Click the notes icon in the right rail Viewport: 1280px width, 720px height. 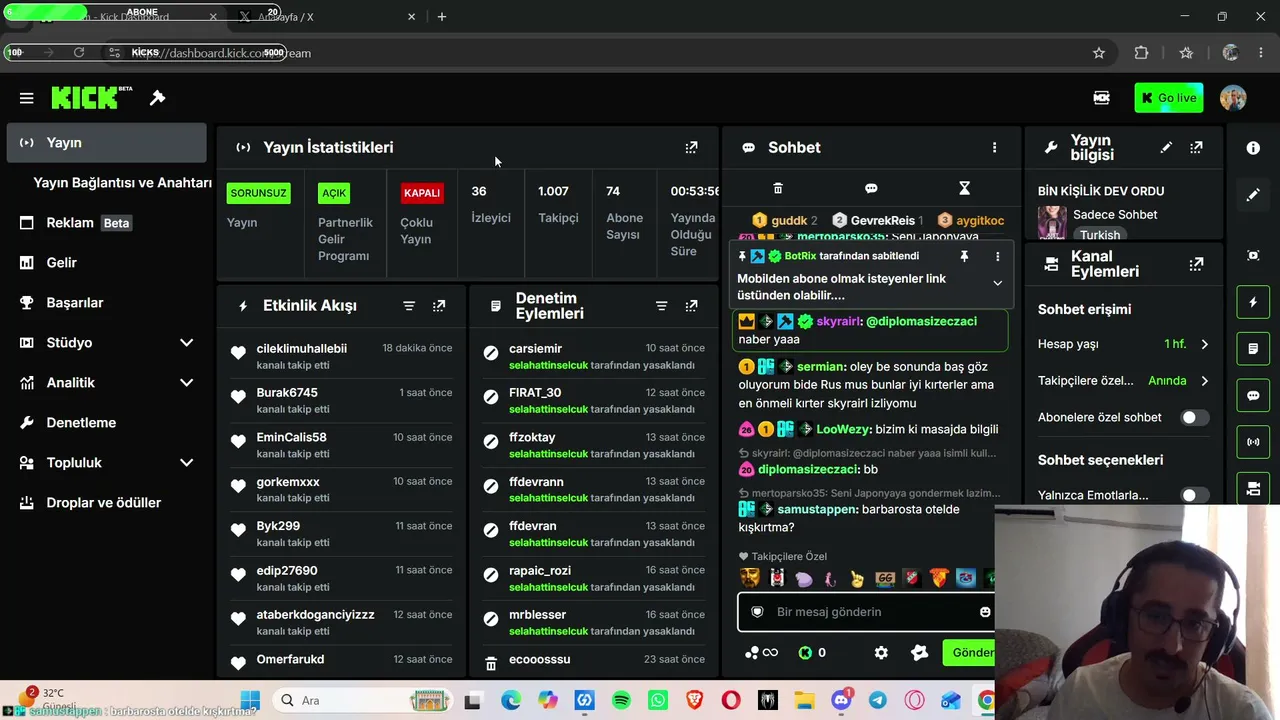pyautogui.click(x=1253, y=349)
